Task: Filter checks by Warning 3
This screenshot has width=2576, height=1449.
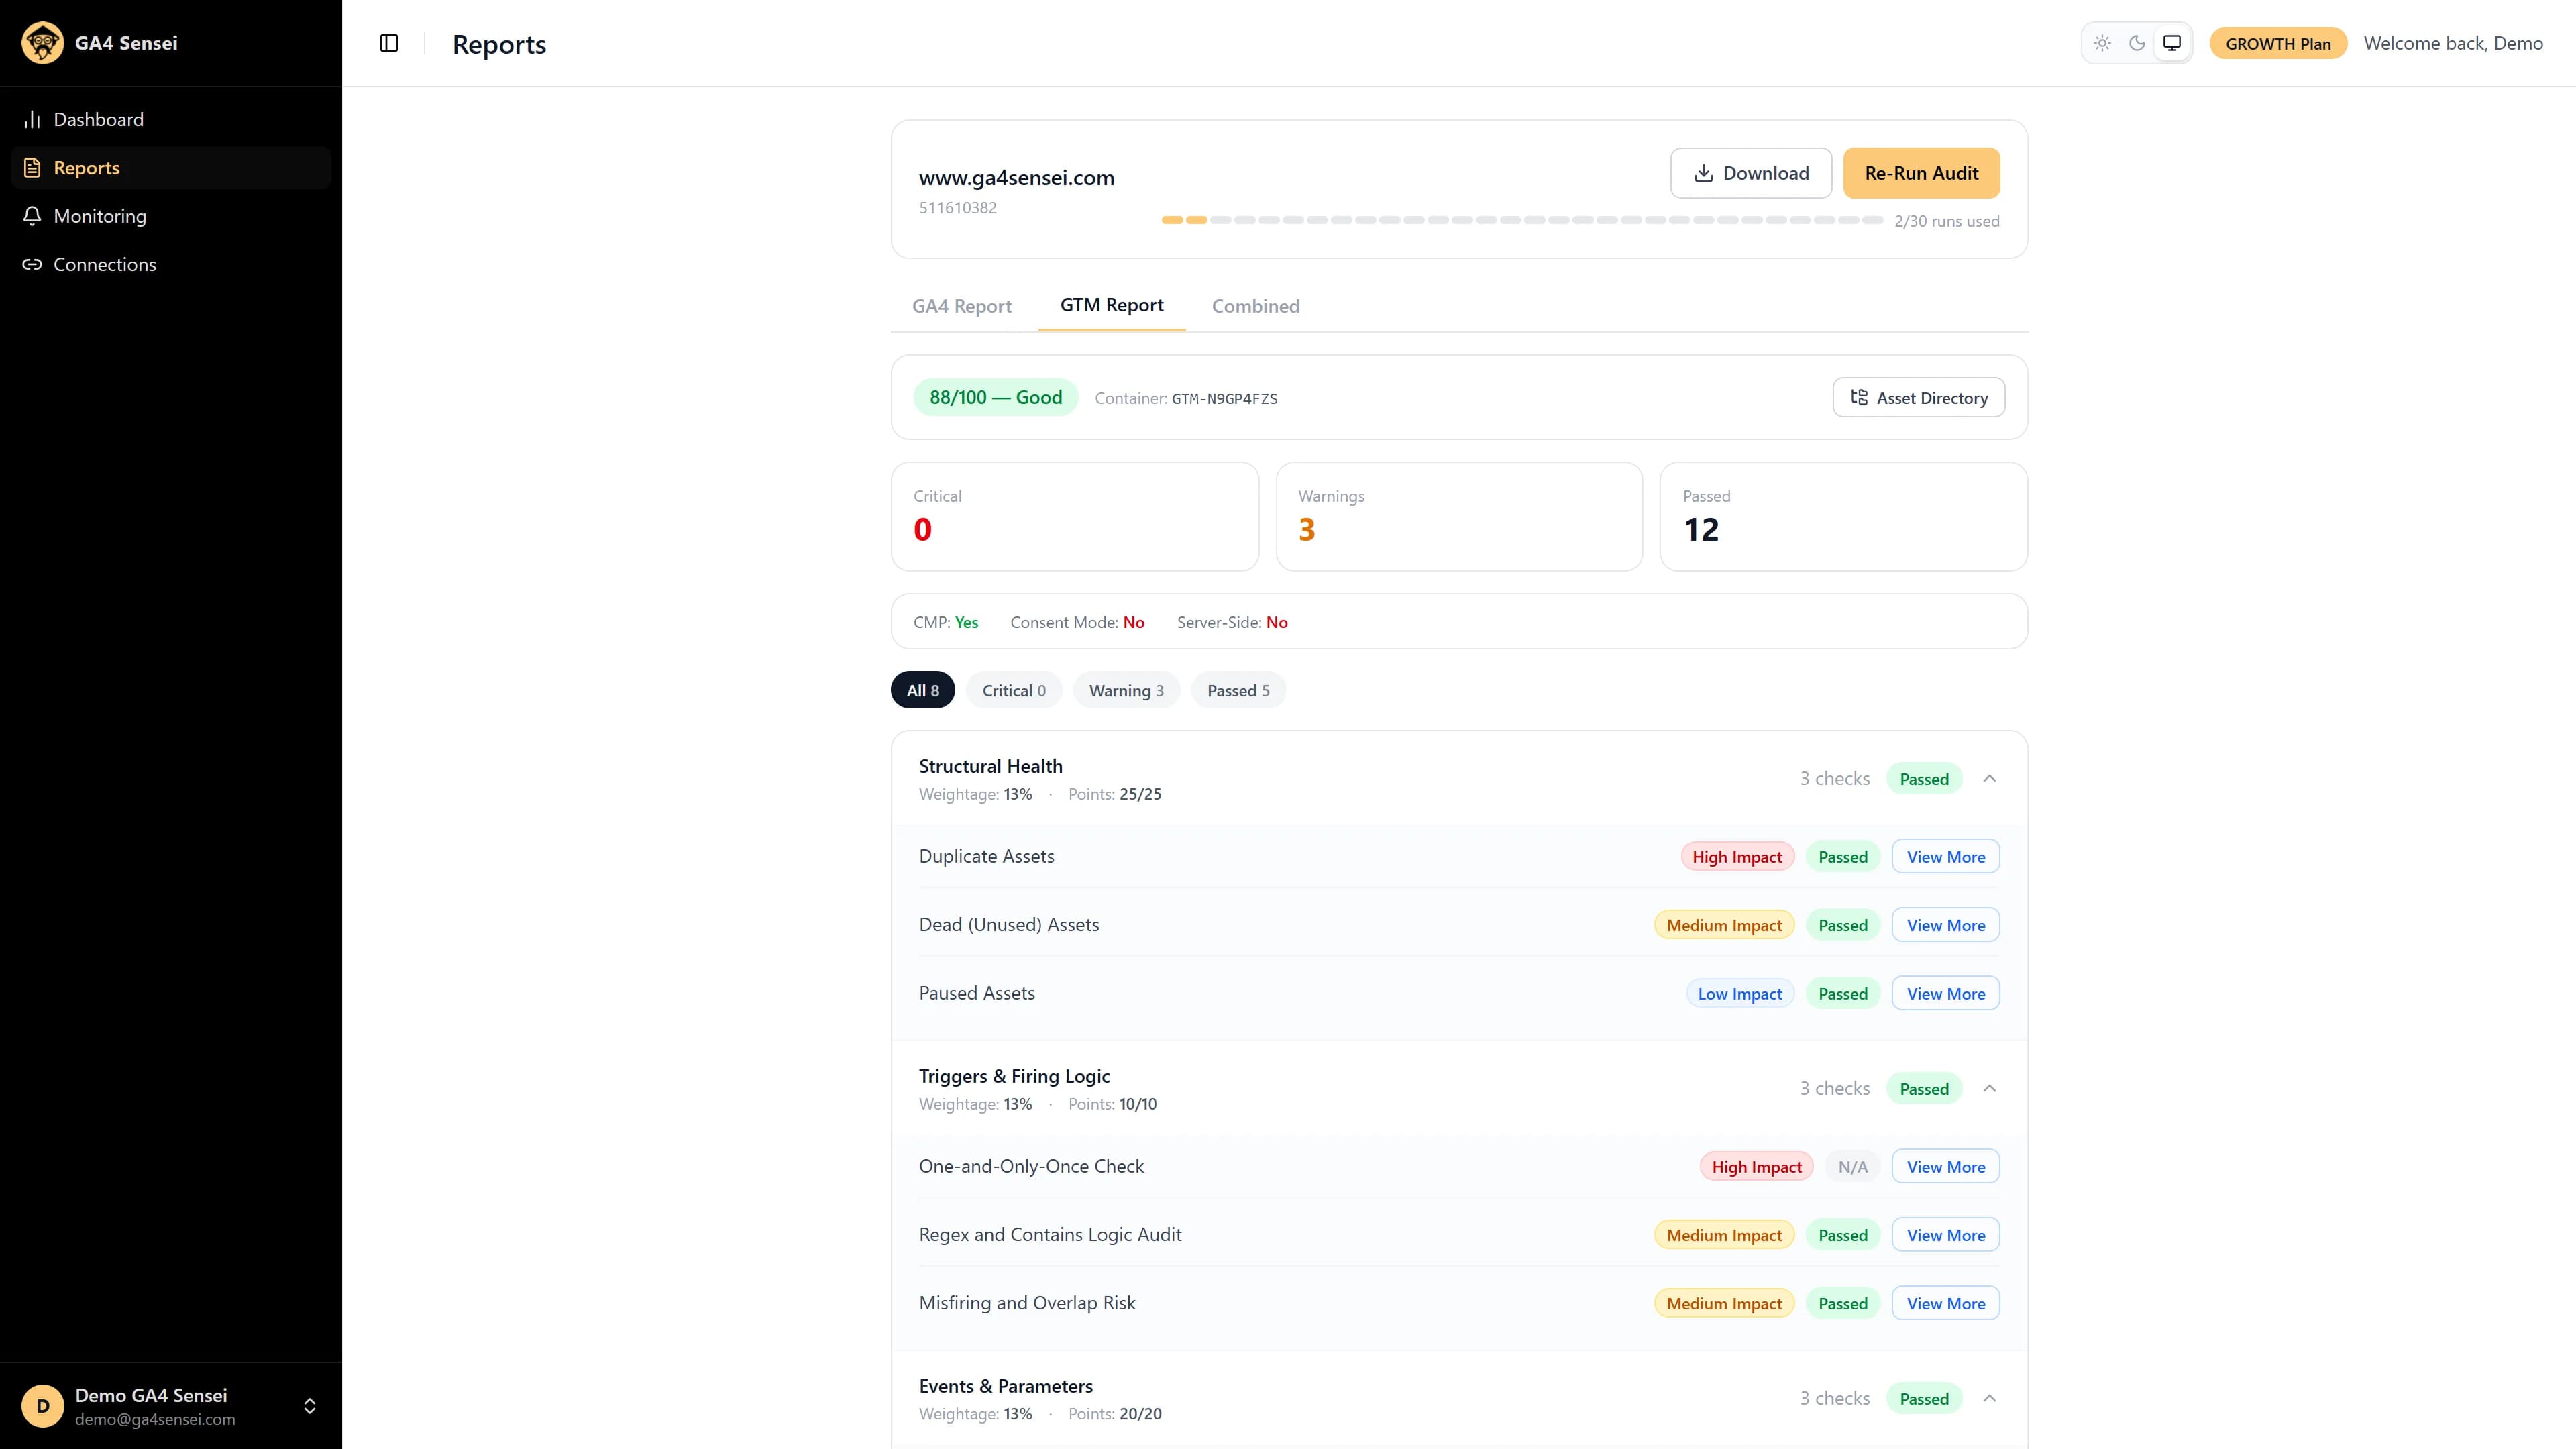Action: (x=1126, y=690)
